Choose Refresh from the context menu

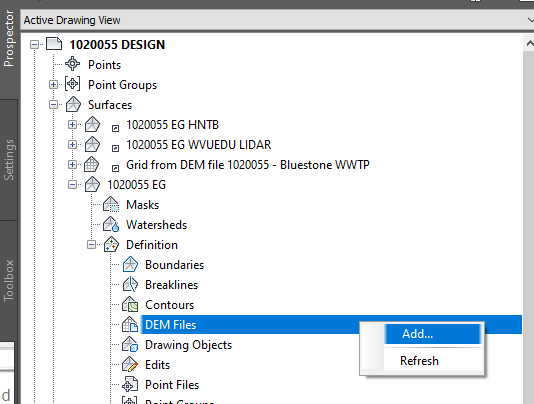click(433, 360)
